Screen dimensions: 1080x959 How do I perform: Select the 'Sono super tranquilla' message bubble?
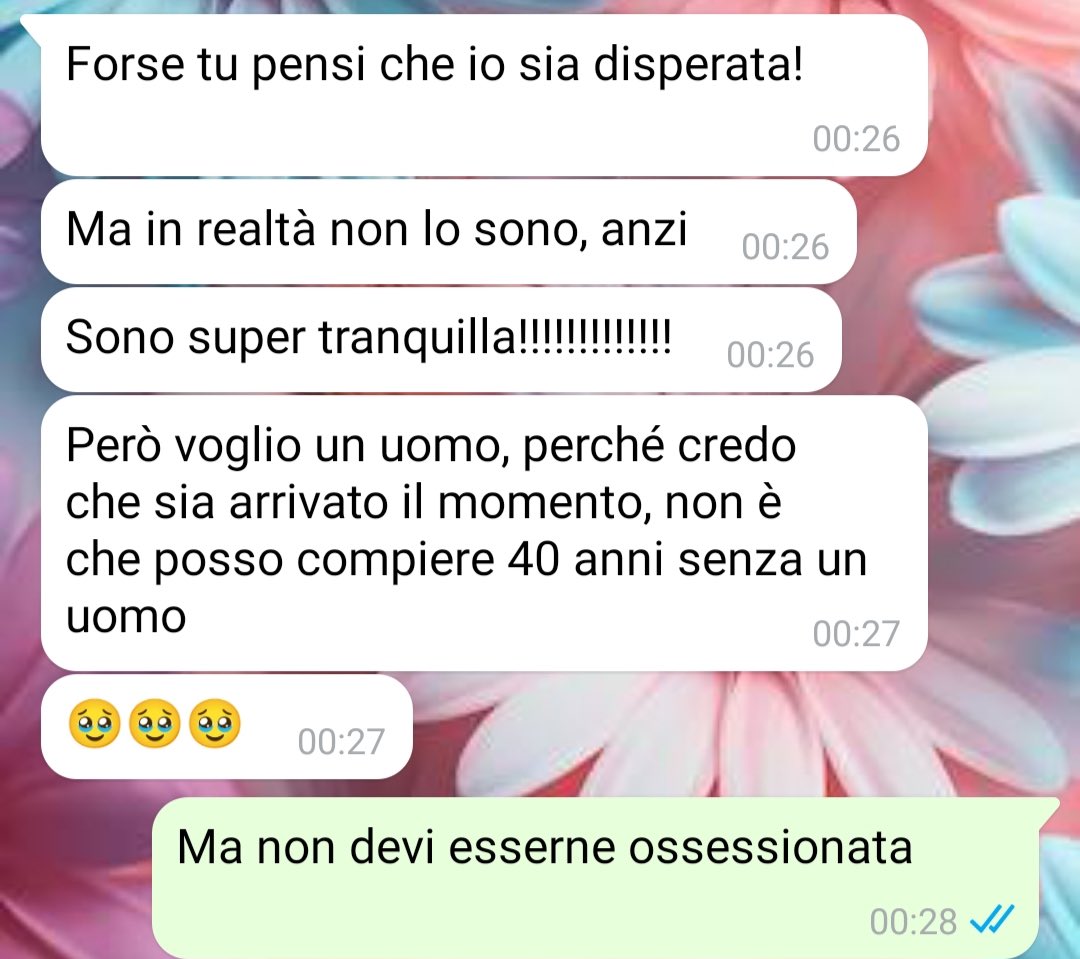click(x=441, y=340)
